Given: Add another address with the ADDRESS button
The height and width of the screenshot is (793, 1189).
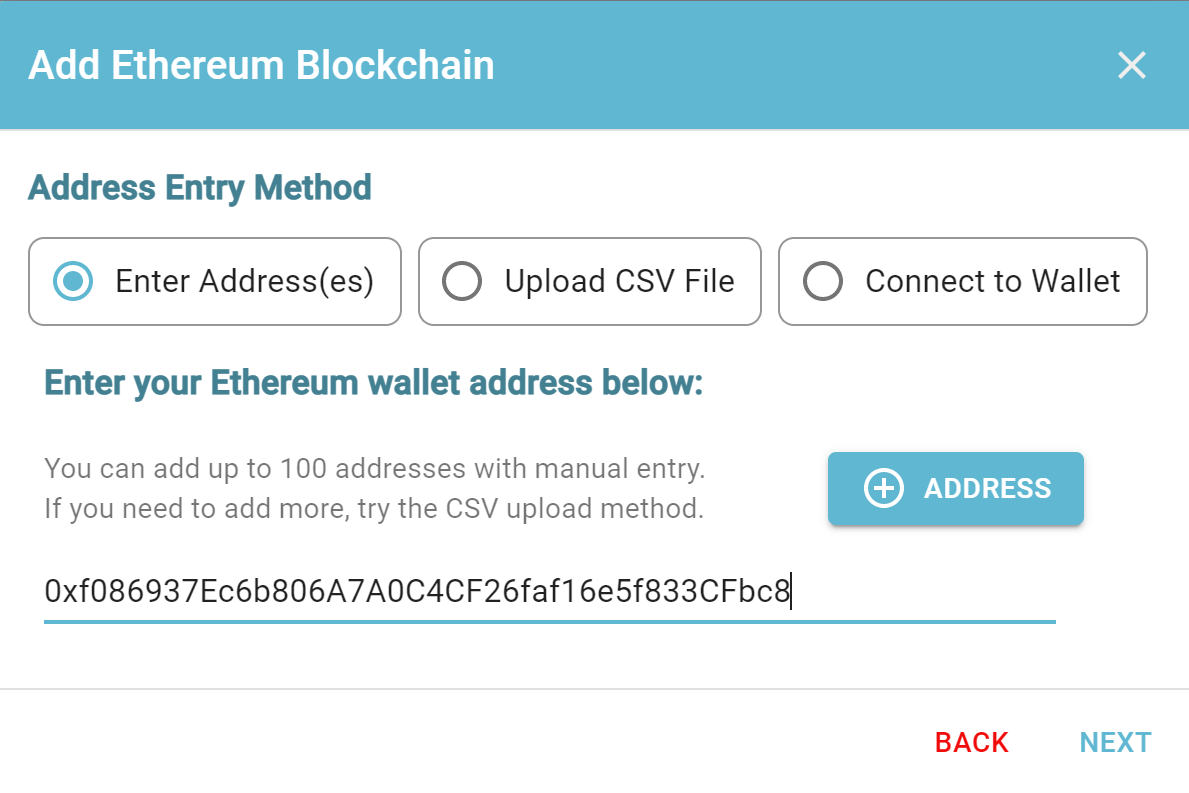Looking at the screenshot, I should click(x=955, y=488).
